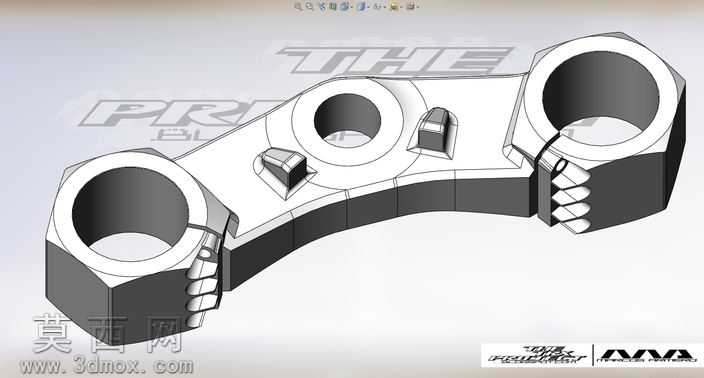Click the Display Style icon

coord(361,7)
